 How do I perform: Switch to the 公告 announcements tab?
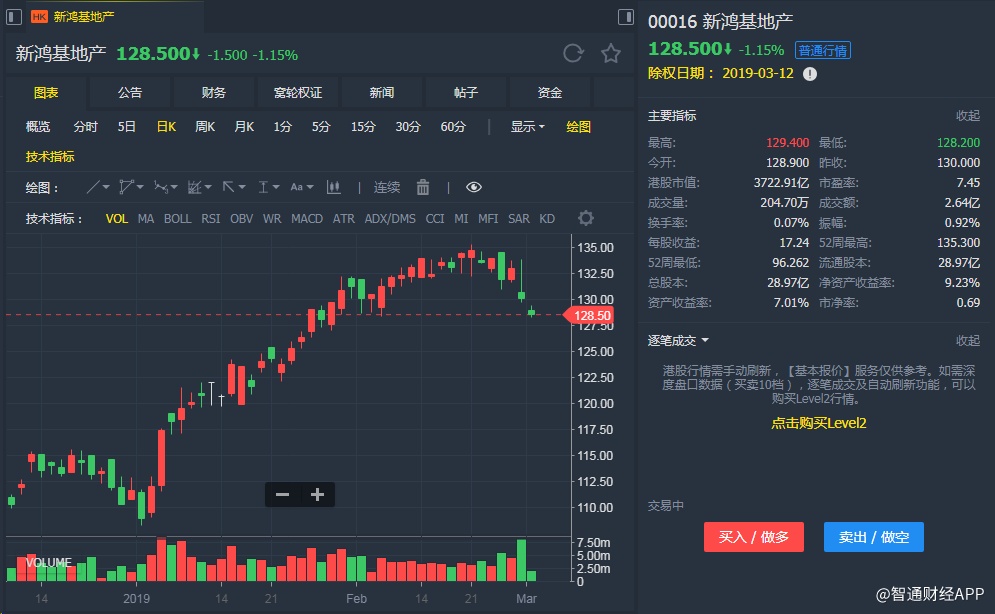130,93
